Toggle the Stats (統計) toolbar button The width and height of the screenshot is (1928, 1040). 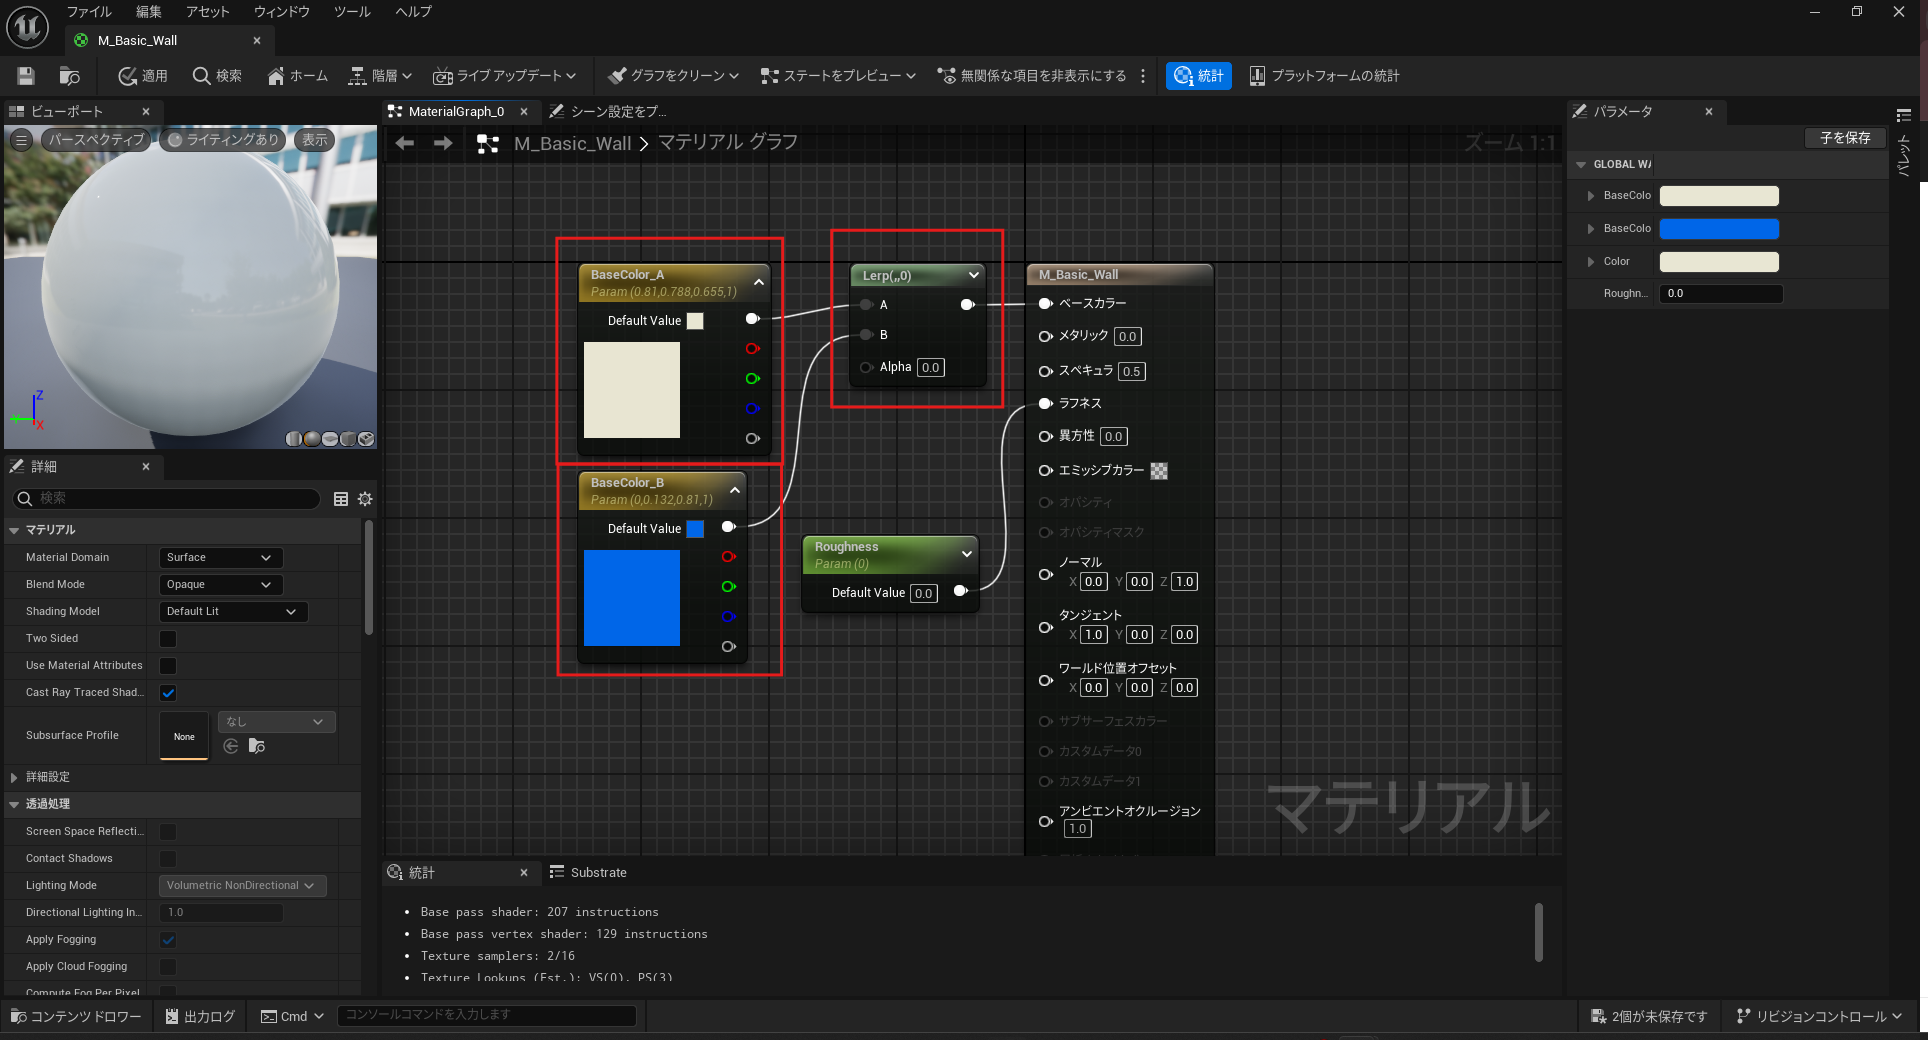tap(1198, 76)
